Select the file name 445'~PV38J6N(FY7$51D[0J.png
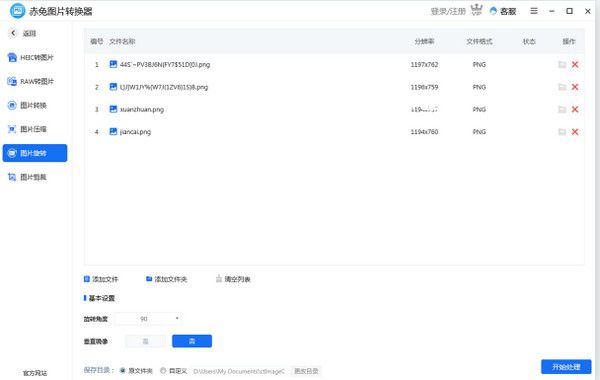Image resolution: width=600 pixels, height=380 pixels. click(x=165, y=65)
